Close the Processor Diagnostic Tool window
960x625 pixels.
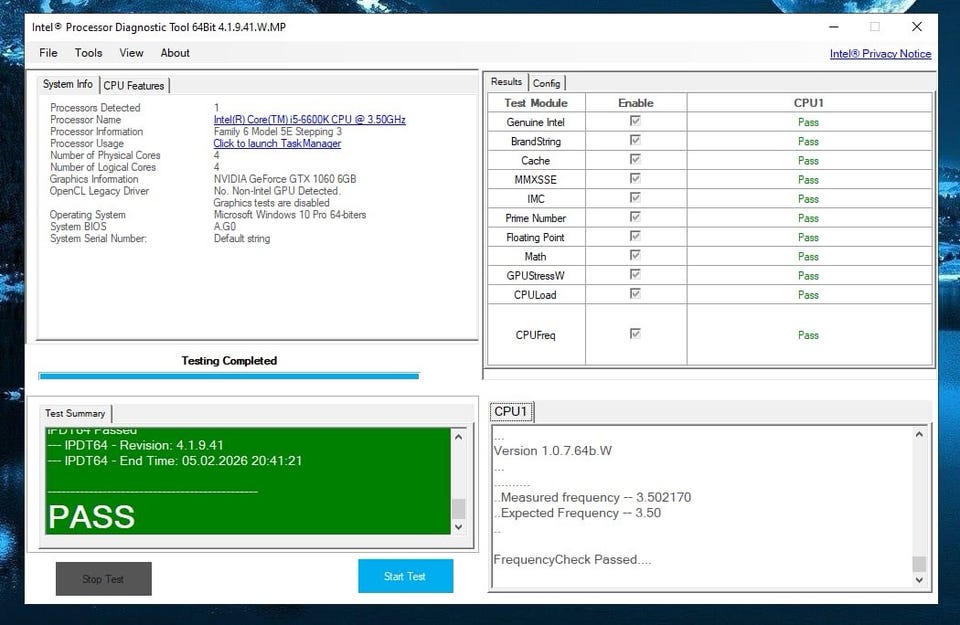pyautogui.click(x=916, y=27)
